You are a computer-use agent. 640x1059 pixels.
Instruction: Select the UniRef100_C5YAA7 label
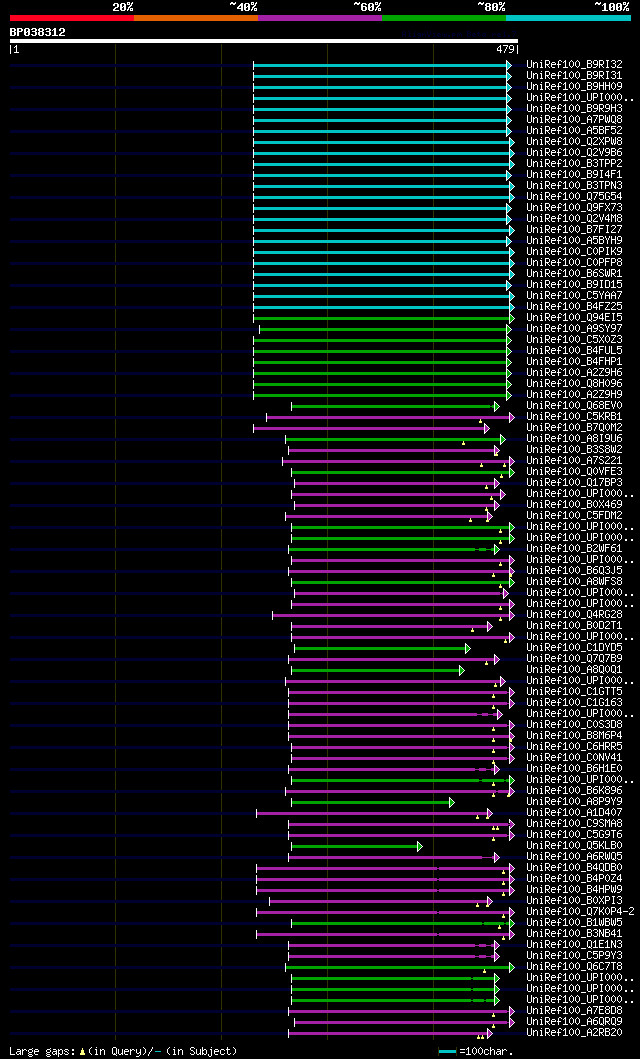575,295
